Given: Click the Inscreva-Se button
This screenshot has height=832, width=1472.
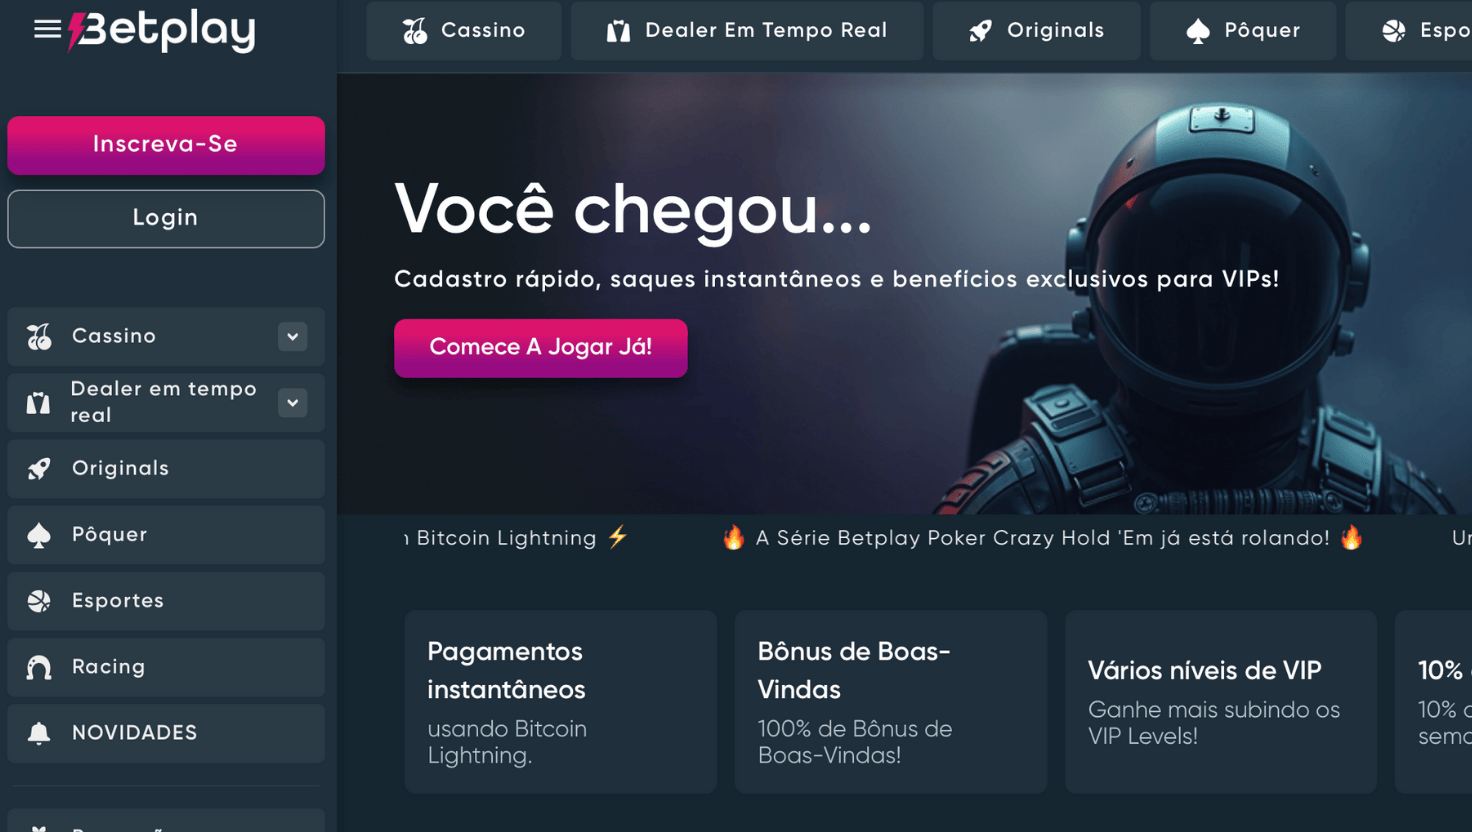Looking at the screenshot, I should (166, 145).
